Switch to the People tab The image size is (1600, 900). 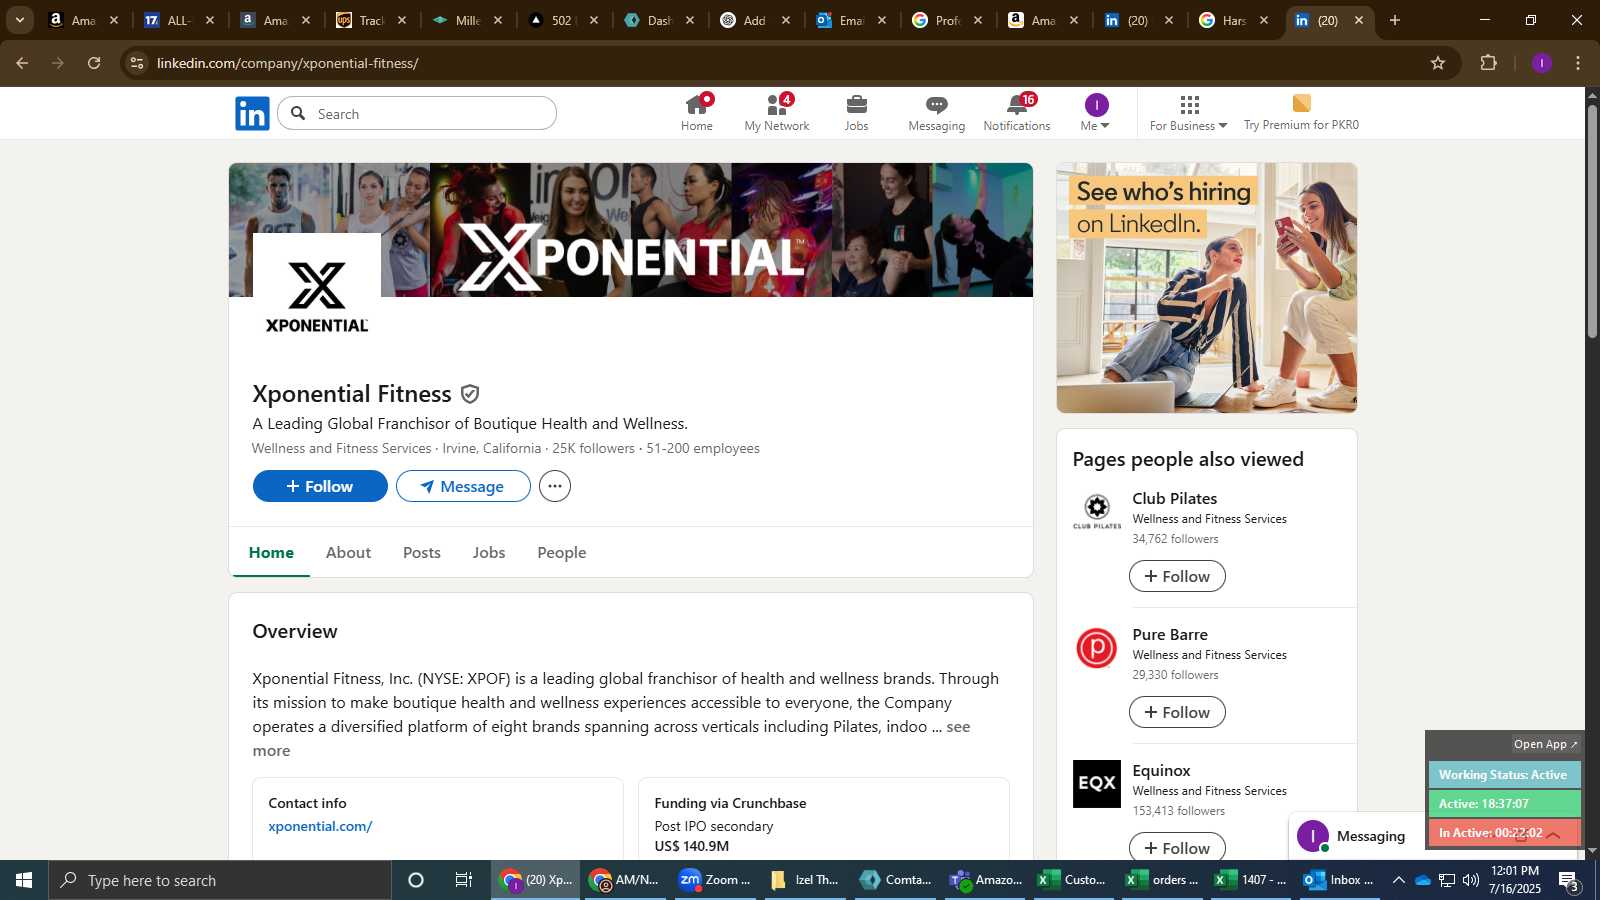coord(562,552)
